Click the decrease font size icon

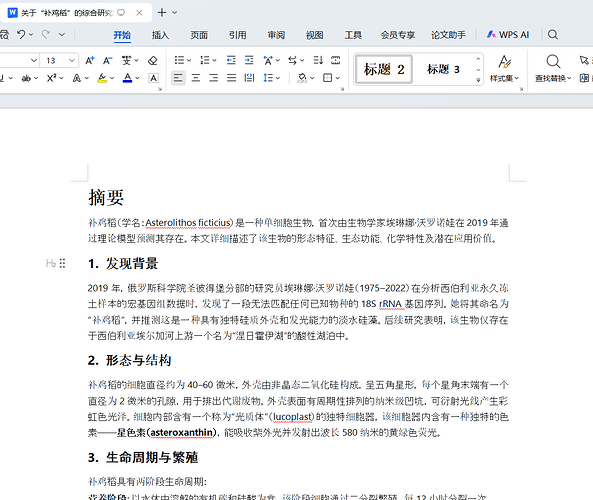coord(108,61)
